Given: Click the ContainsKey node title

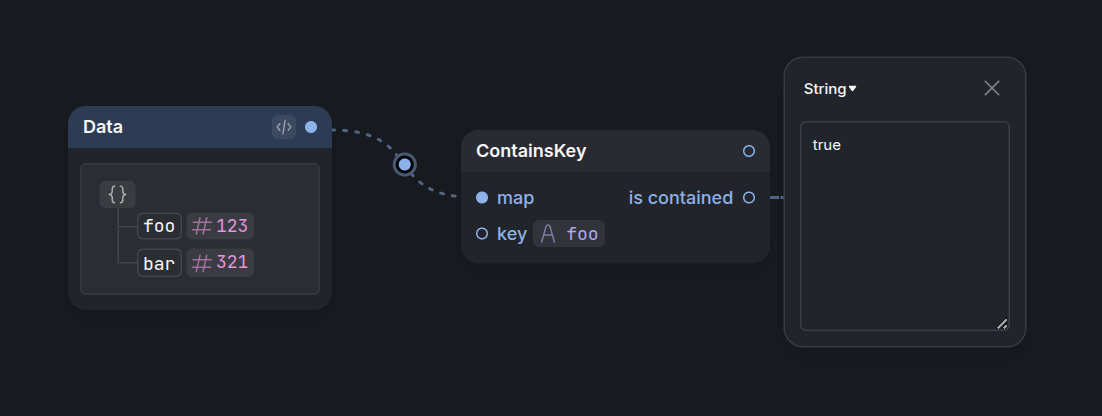Looking at the screenshot, I should 531,151.
